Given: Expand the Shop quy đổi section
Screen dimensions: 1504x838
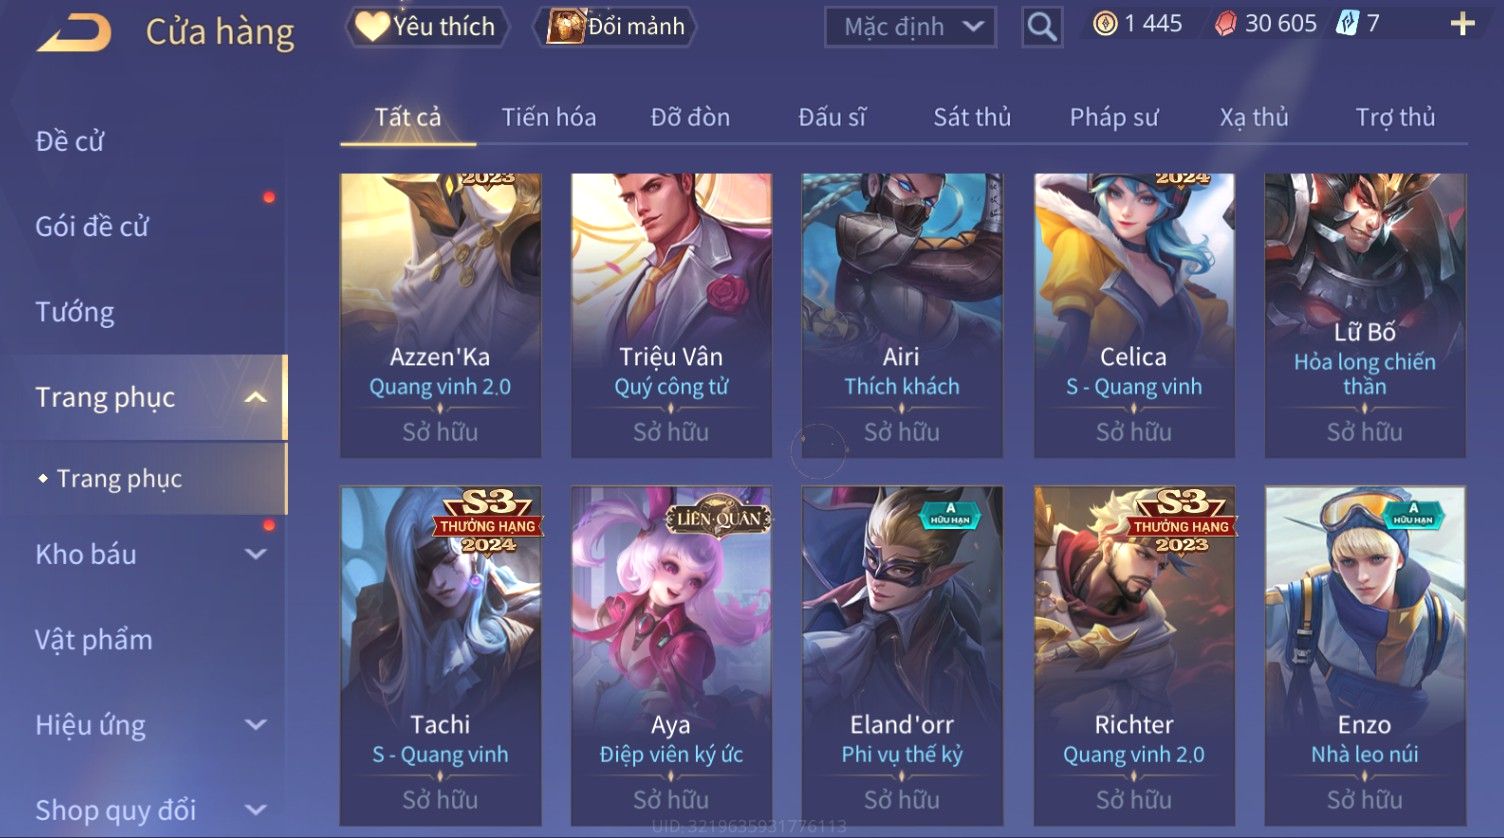Looking at the screenshot, I should [x=256, y=810].
